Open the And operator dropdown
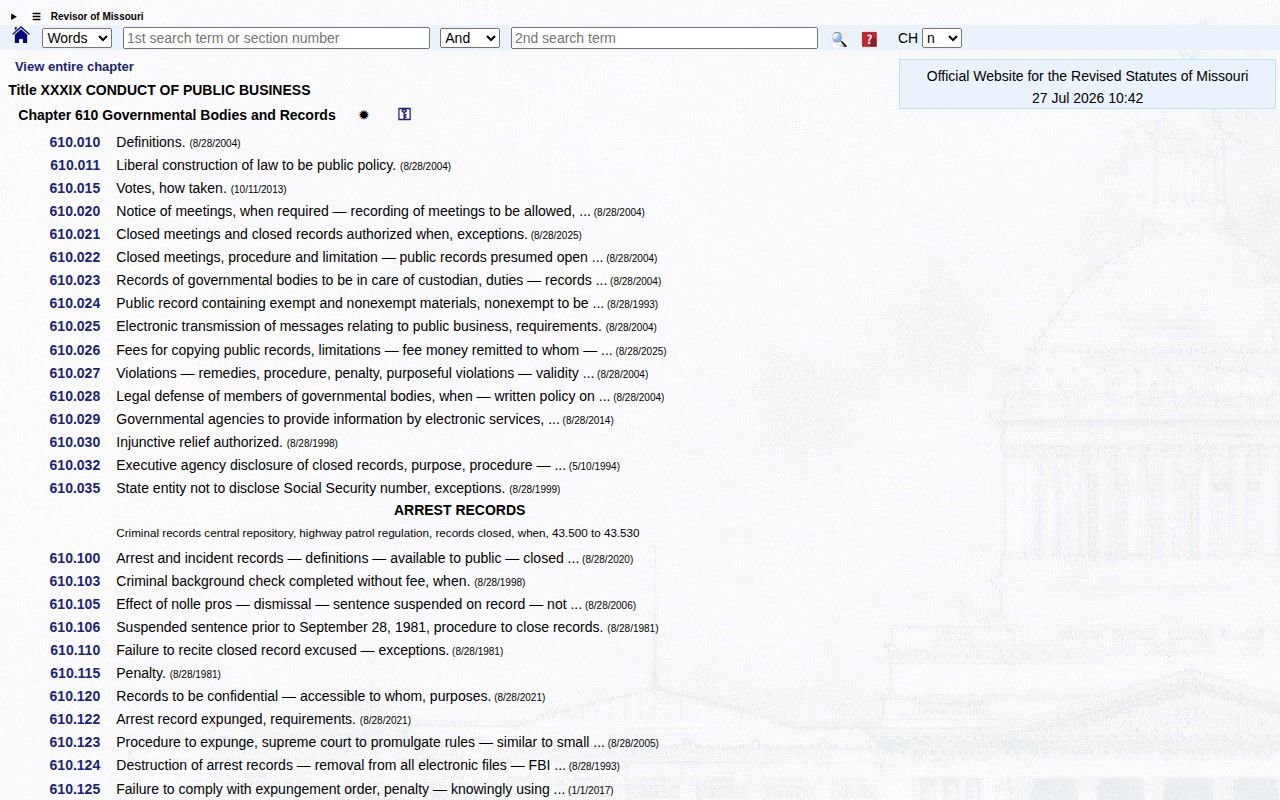 point(470,38)
